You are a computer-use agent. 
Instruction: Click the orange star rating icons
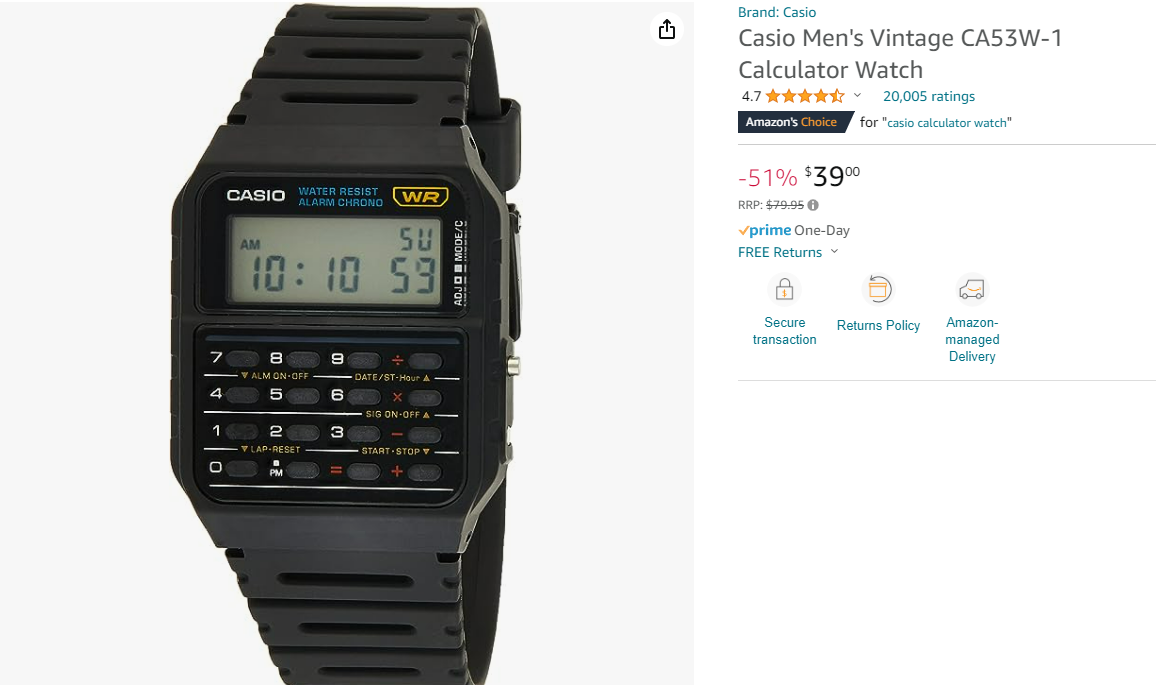click(x=805, y=96)
